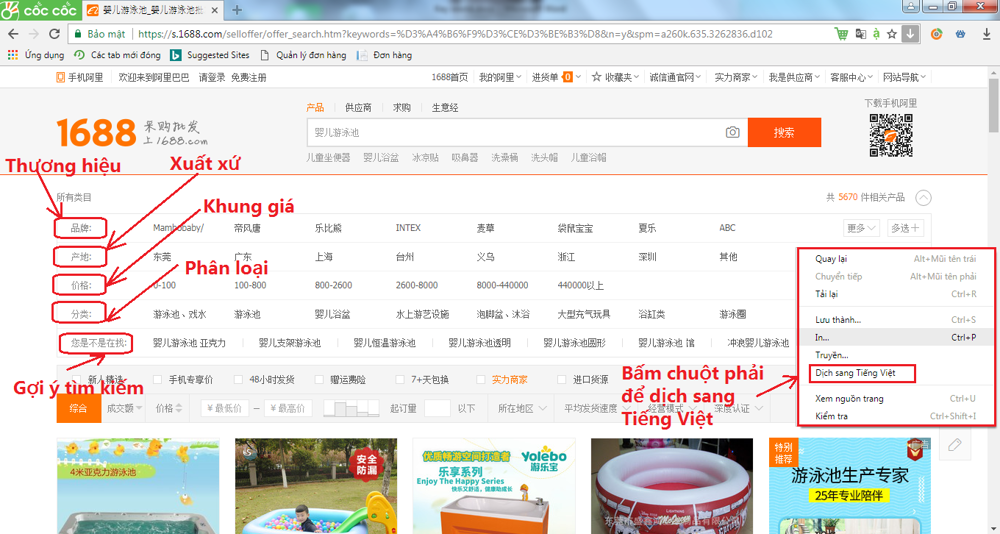Tick the 实力商家 checkbox
This screenshot has width=1000, height=534.
pos(481,380)
